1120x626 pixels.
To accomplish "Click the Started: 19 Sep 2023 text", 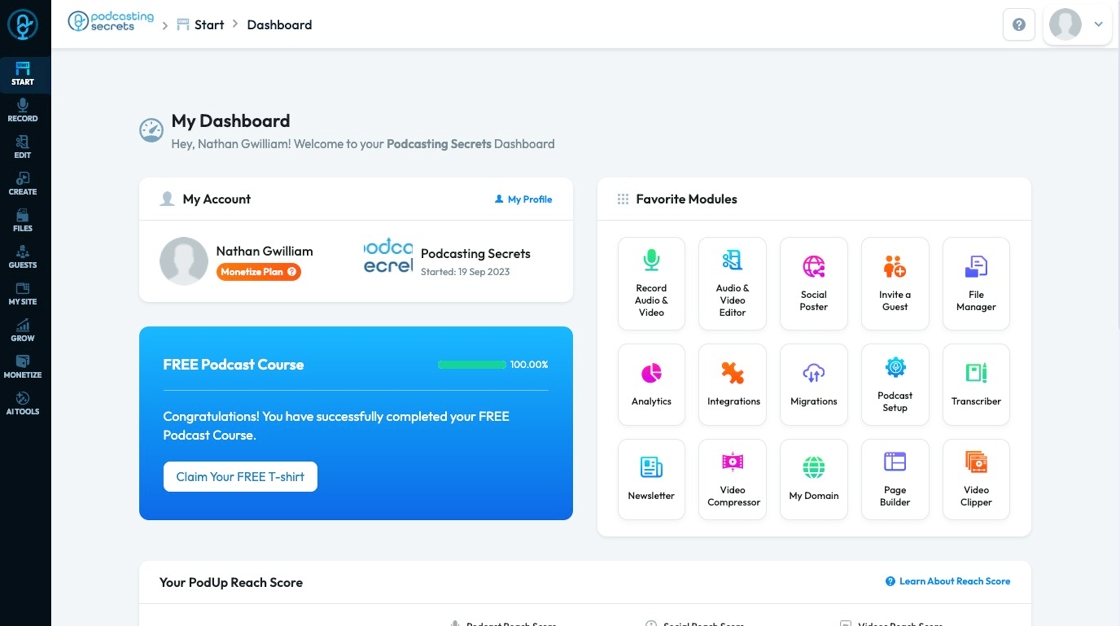I will tap(465, 272).
